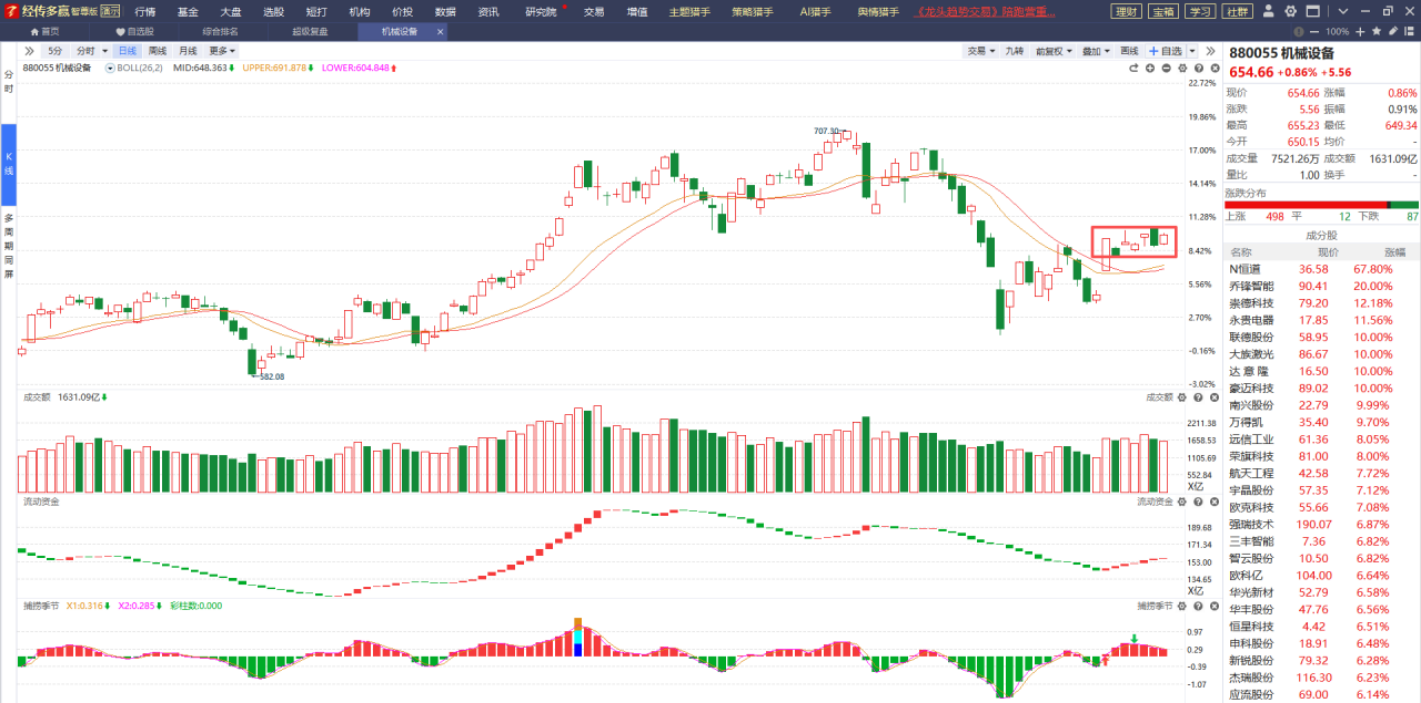
Task: Click the pencil edit icon in toolbar
Action: pyautogui.click(x=1393, y=32)
